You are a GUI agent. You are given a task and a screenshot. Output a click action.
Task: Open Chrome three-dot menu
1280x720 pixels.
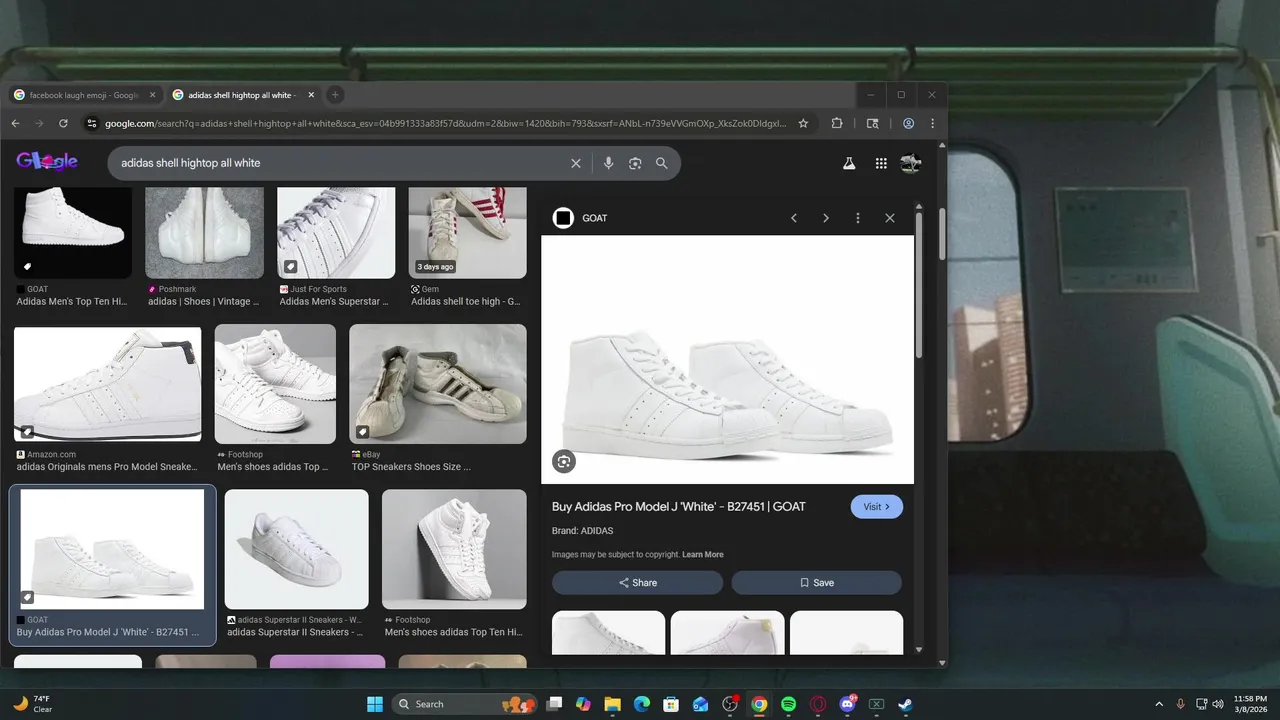tap(933, 123)
